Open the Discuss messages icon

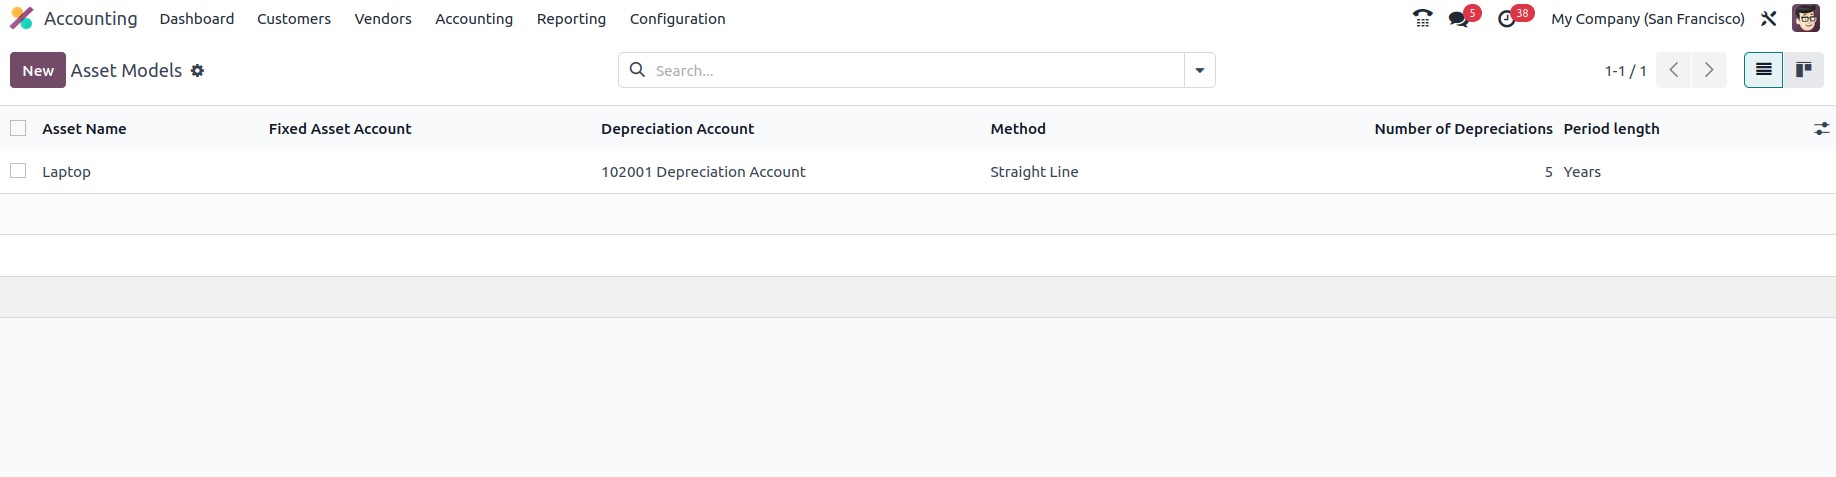point(1459,18)
